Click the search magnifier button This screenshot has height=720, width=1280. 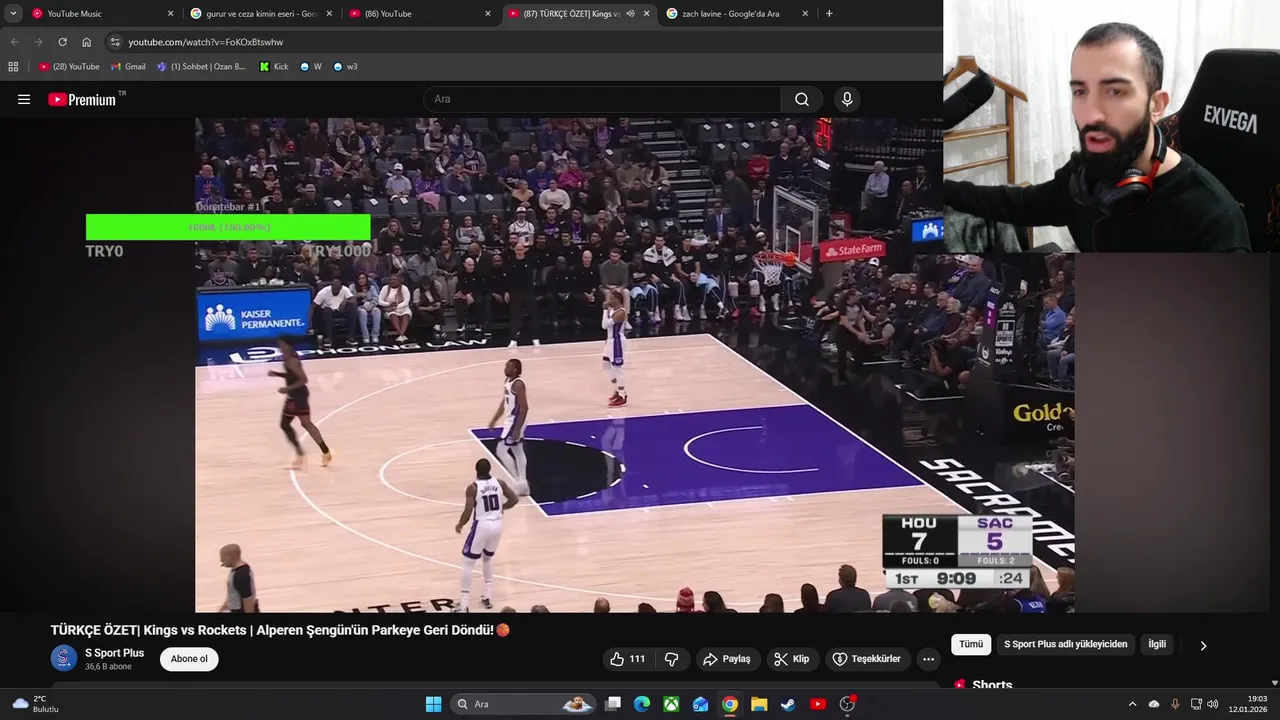click(x=802, y=99)
